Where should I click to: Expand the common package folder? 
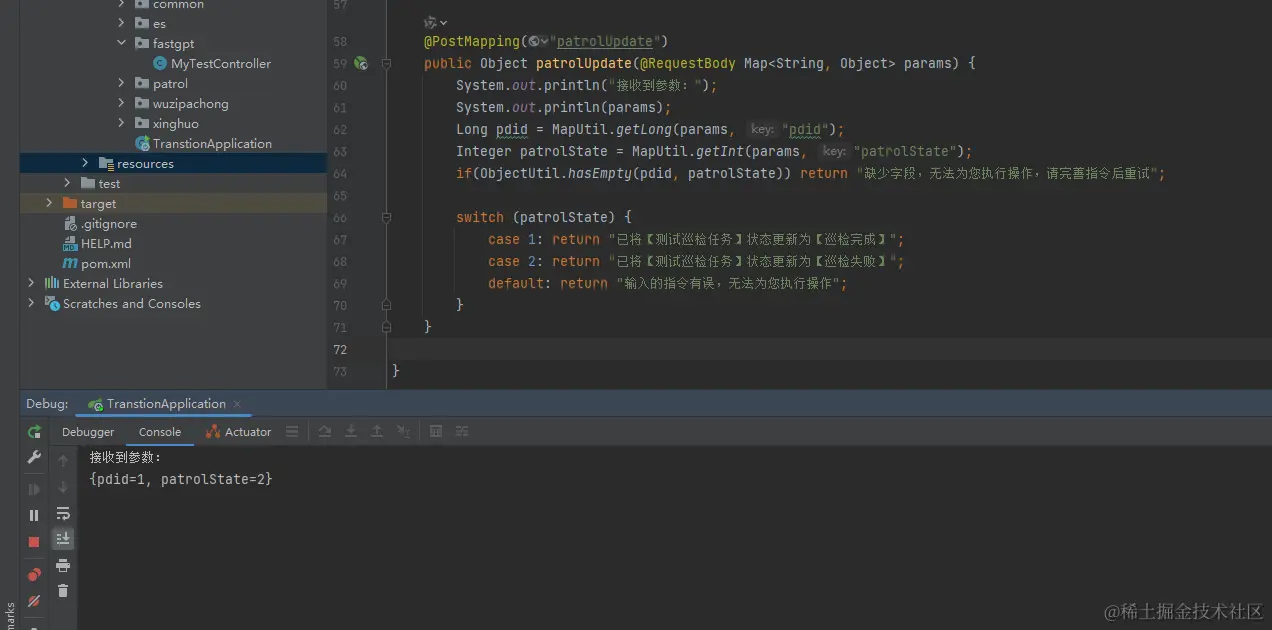tap(122, 4)
